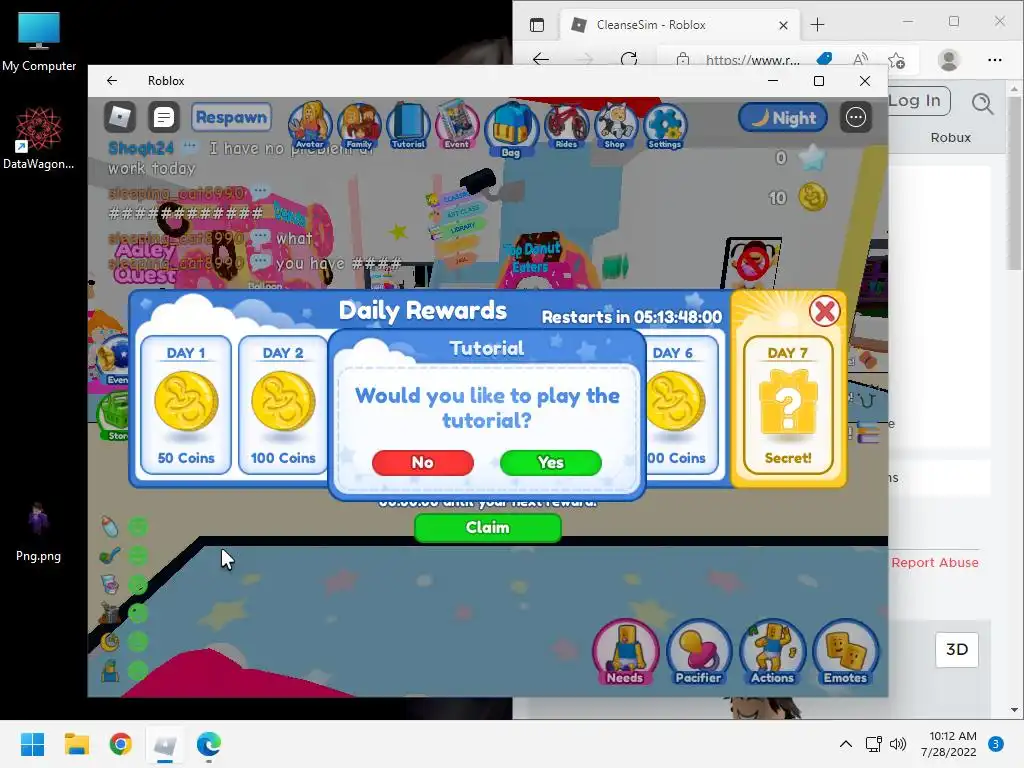
Task: Open the volume control in tray
Action: click(x=898, y=744)
